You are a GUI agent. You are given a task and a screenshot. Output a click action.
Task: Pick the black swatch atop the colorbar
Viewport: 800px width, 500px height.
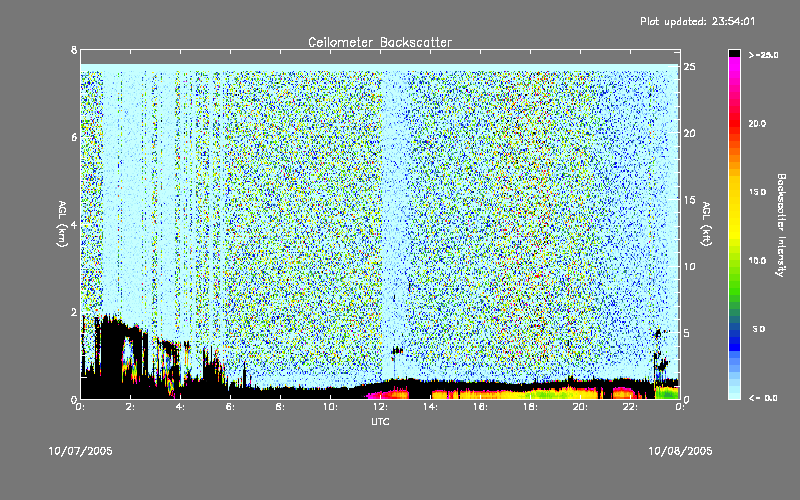click(734, 53)
